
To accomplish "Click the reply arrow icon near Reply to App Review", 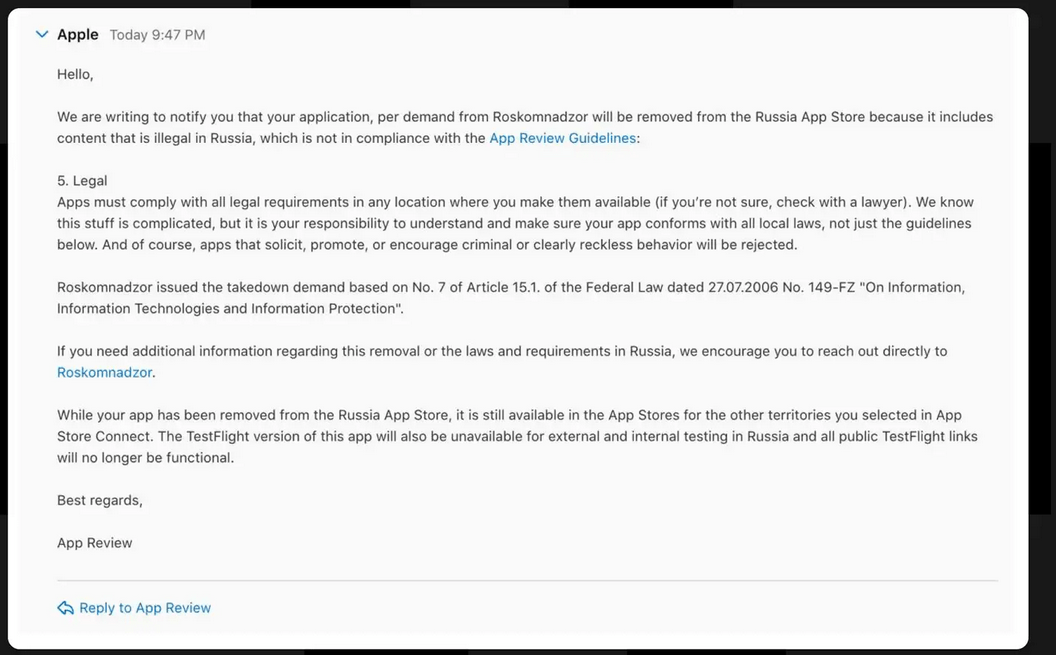I will point(65,607).
